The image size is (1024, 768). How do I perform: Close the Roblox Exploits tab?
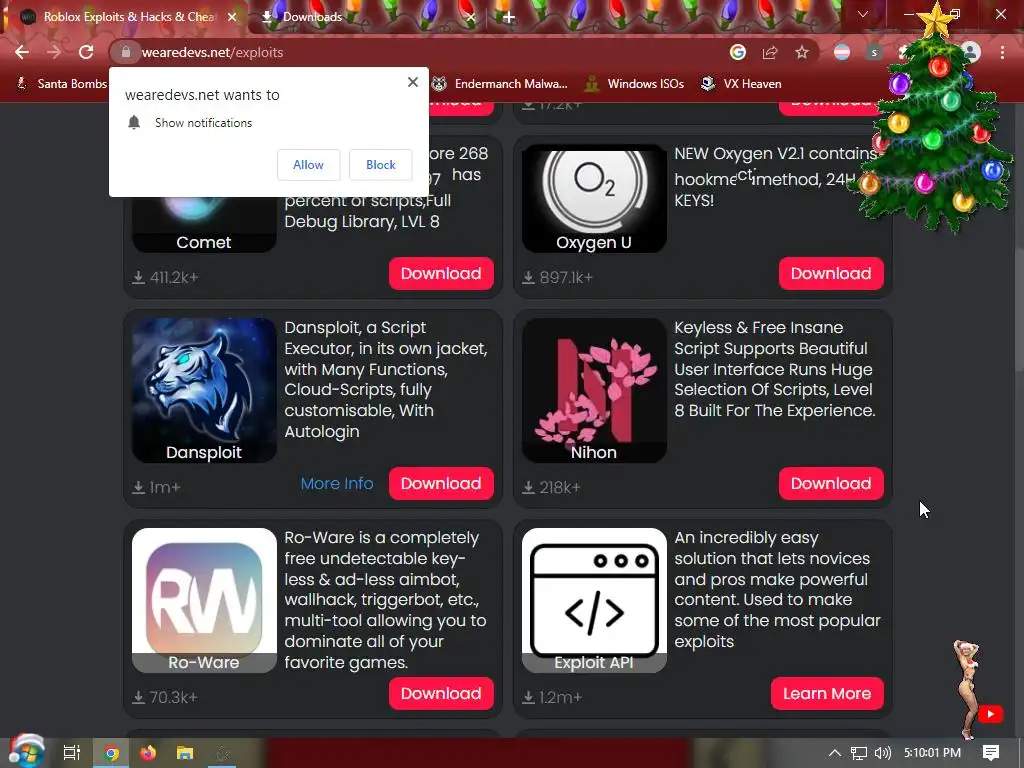click(x=232, y=17)
